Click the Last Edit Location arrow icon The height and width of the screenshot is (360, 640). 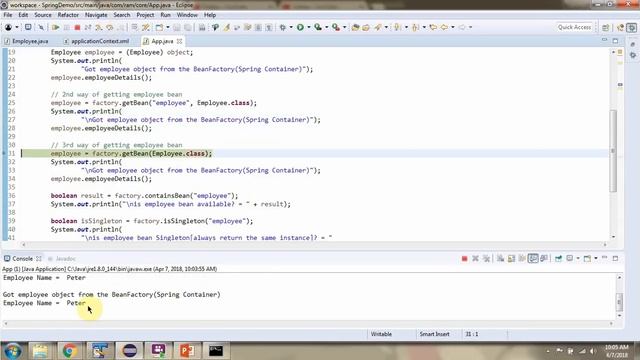[433, 27]
